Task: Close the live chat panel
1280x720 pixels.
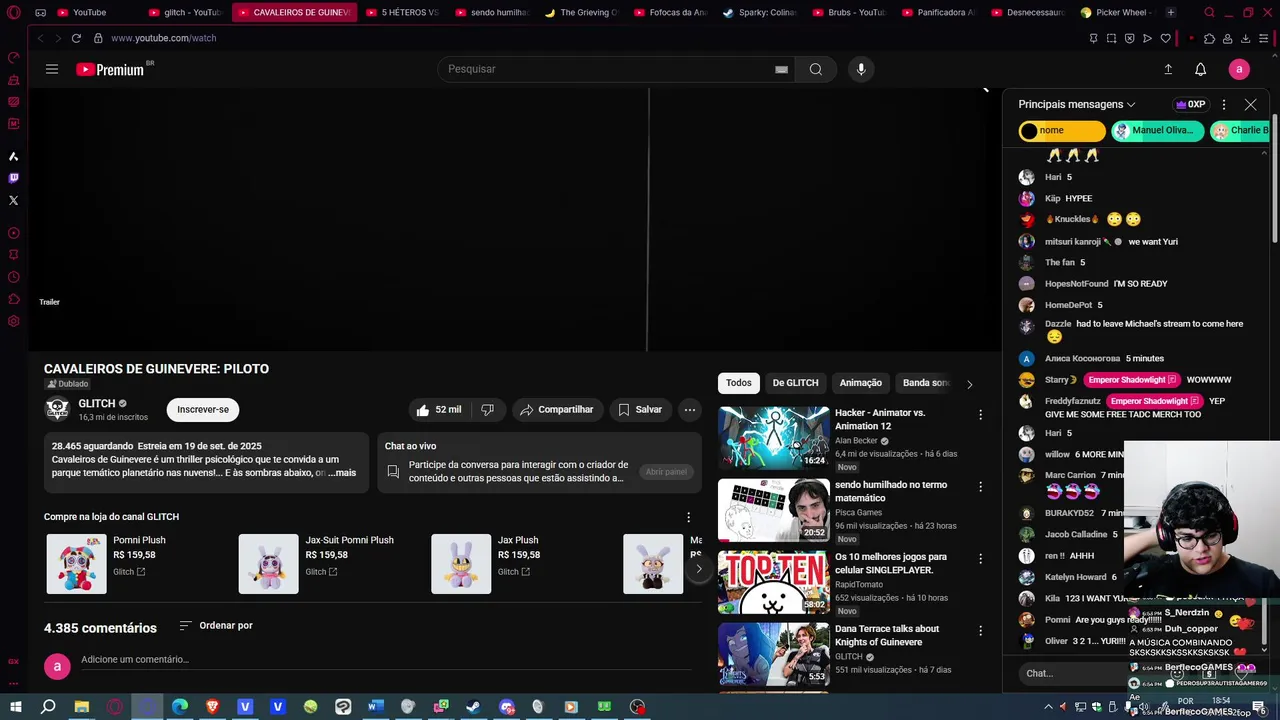Action: (1250, 104)
